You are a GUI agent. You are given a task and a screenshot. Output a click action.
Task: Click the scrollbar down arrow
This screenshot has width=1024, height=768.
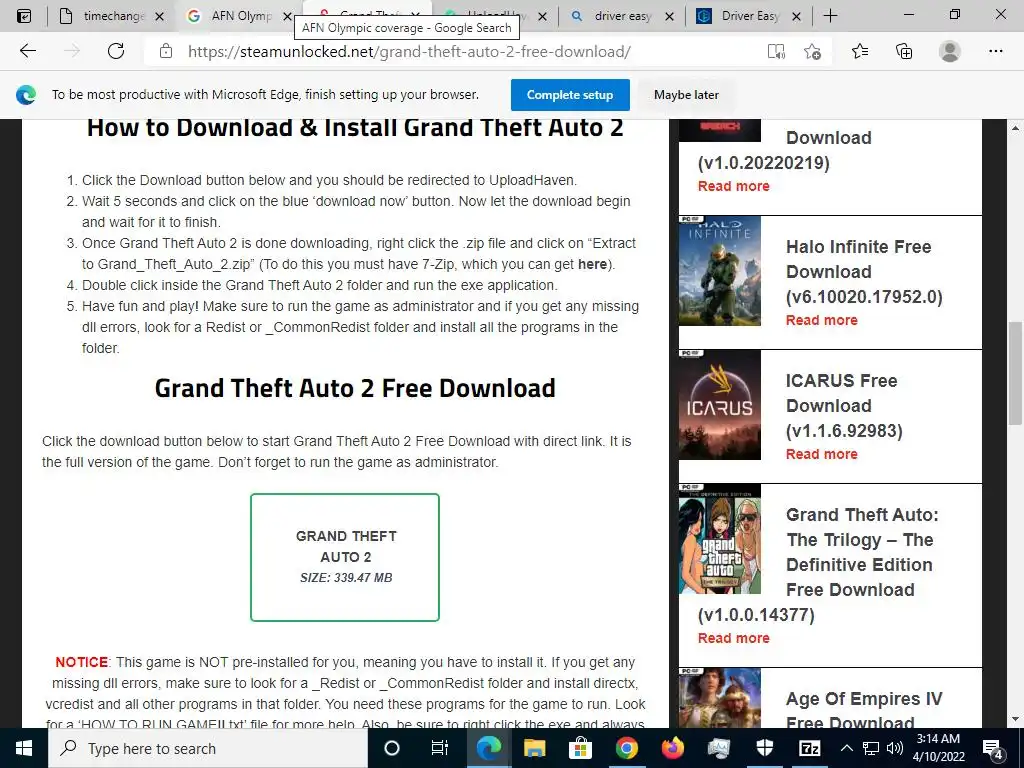[1016, 720]
